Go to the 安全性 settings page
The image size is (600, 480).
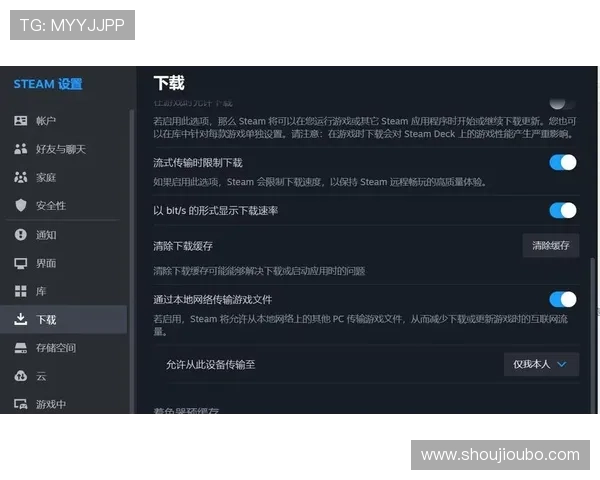[x=64, y=206]
